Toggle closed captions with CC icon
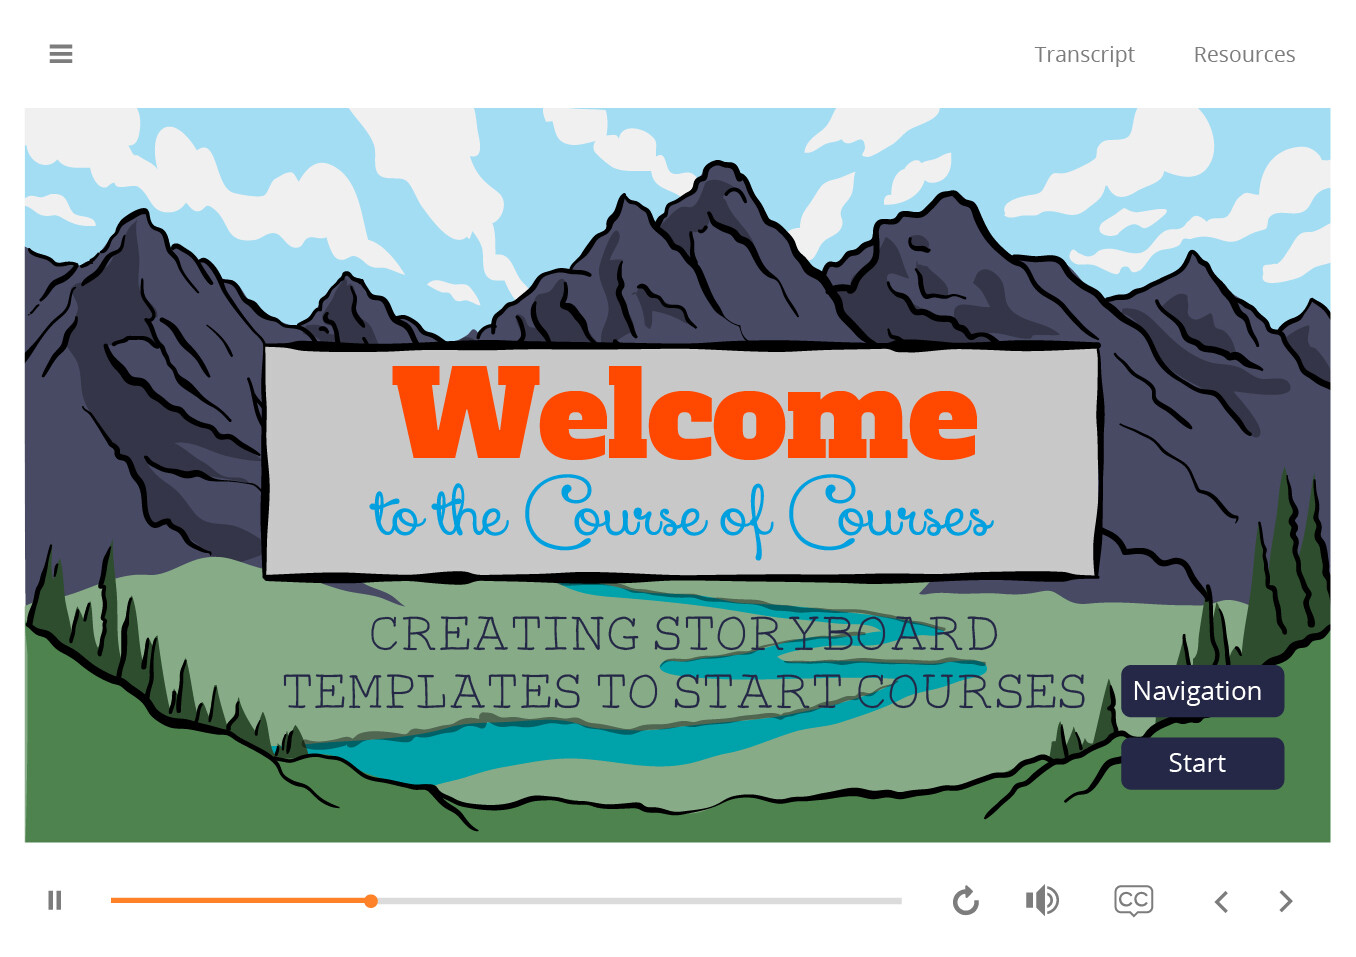Image resolution: width=1356 pixels, height=957 pixels. [x=1134, y=901]
